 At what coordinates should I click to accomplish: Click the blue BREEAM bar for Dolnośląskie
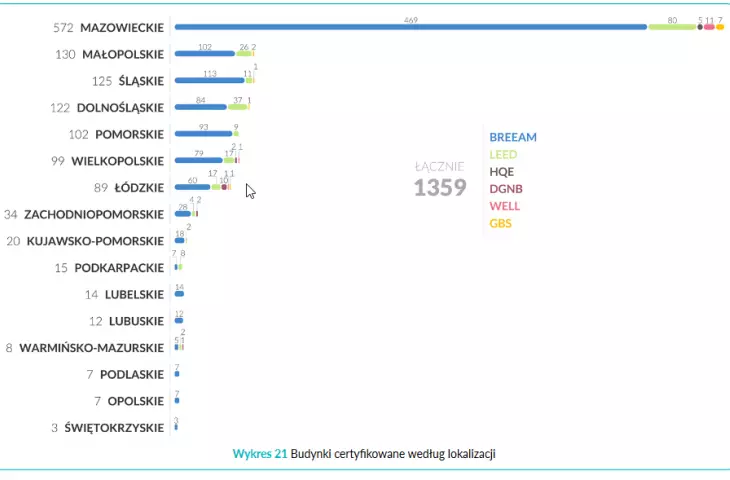(x=201, y=107)
